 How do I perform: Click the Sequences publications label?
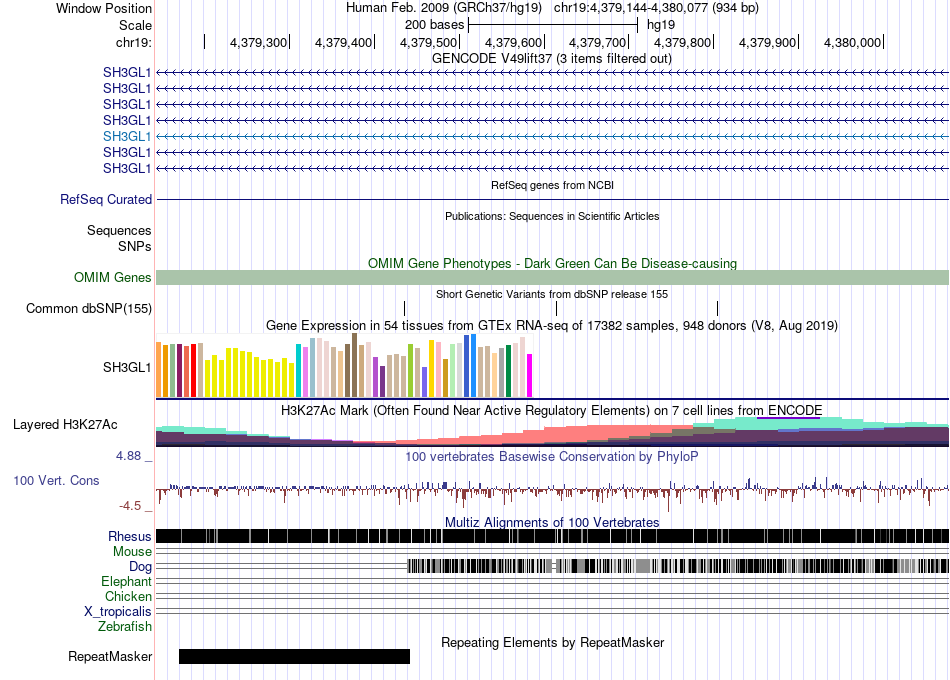pos(119,230)
